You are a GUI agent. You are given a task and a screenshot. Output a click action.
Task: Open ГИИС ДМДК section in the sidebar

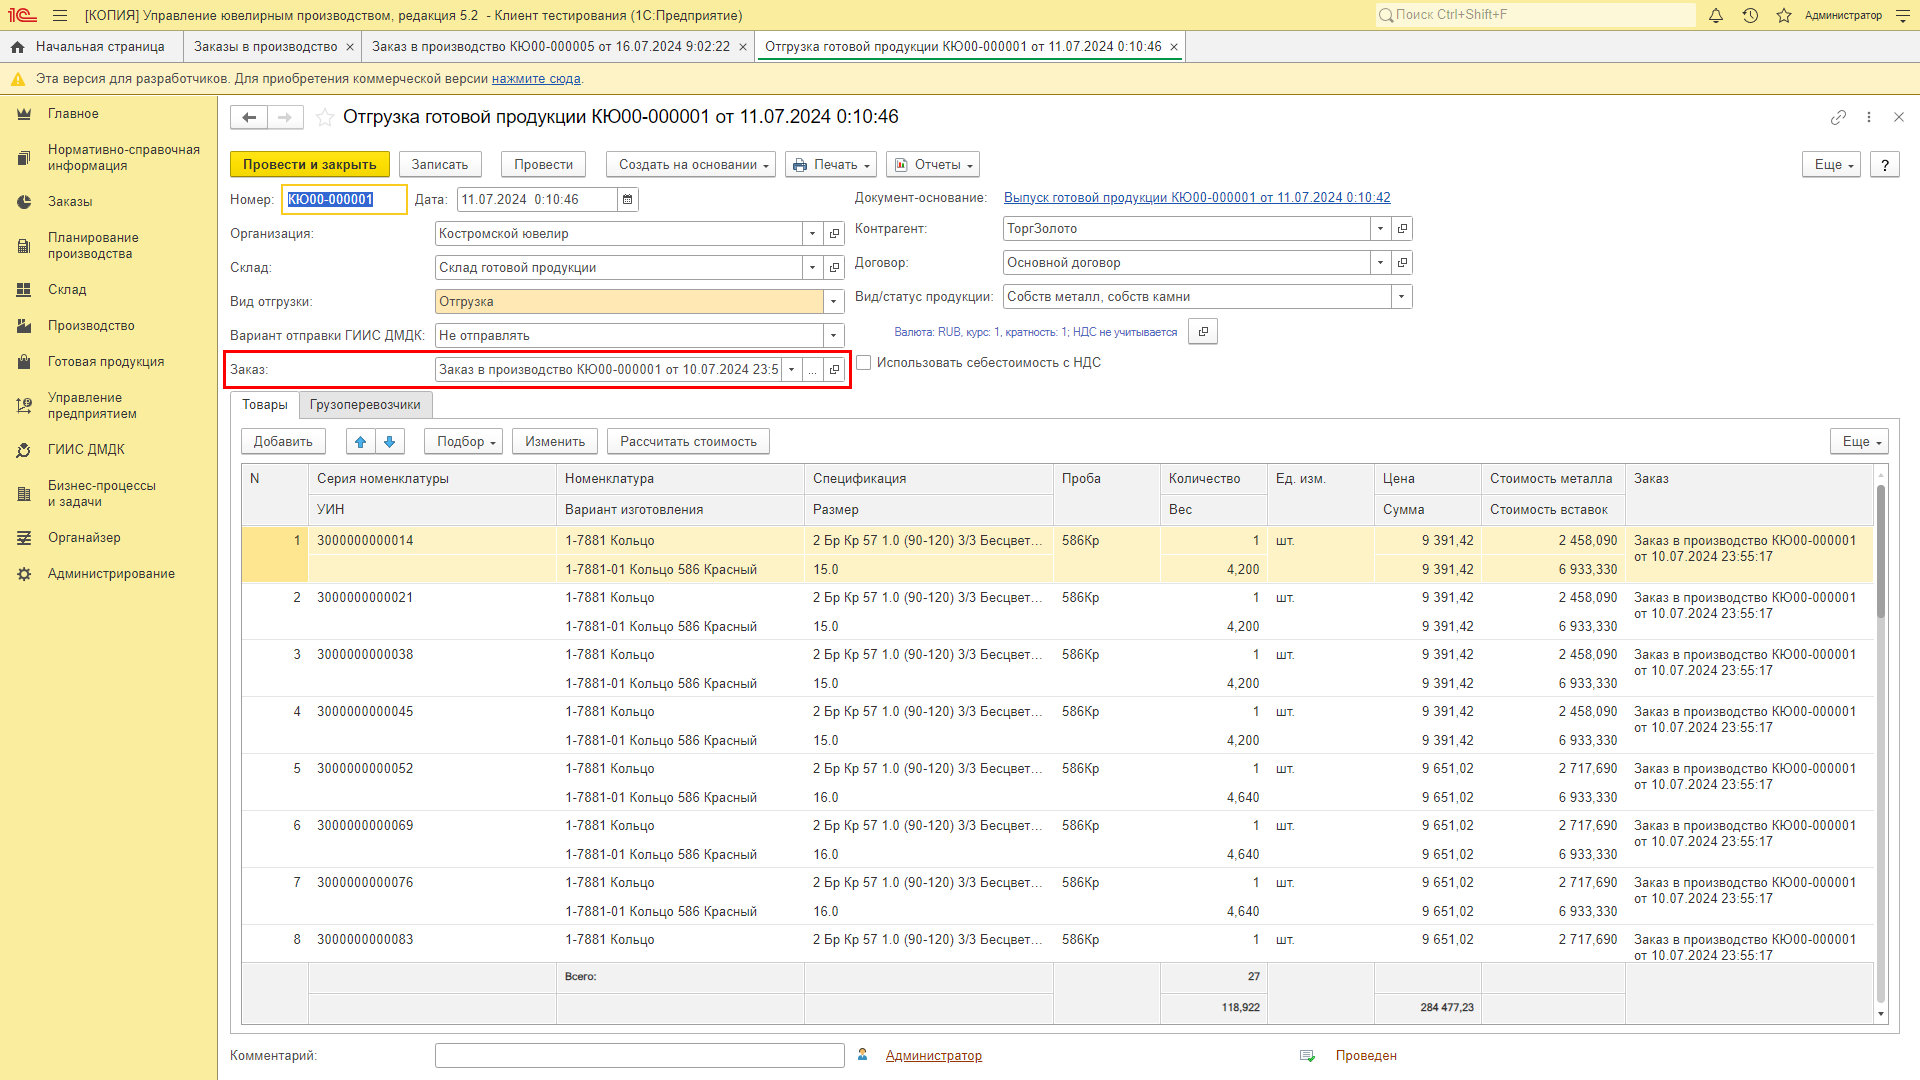click(86, 450)
